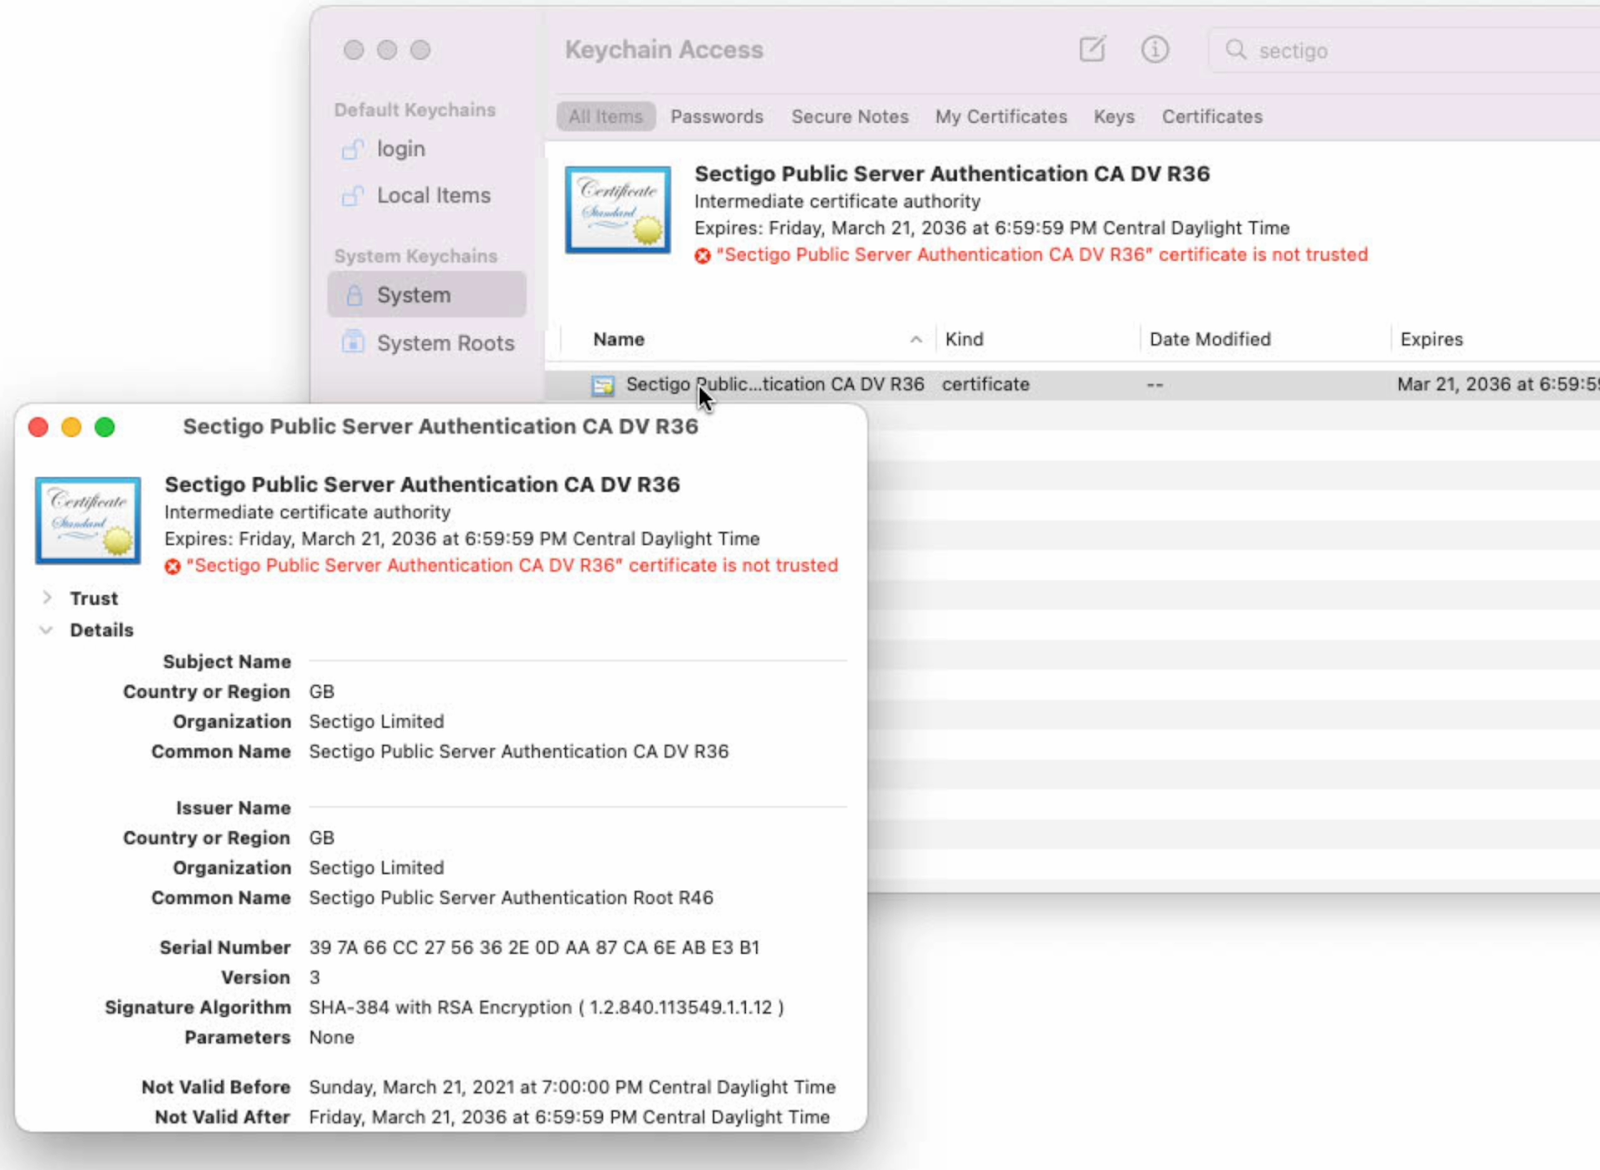
Task: Switch to Passwords tab
Action: click(x=717, y=117)
